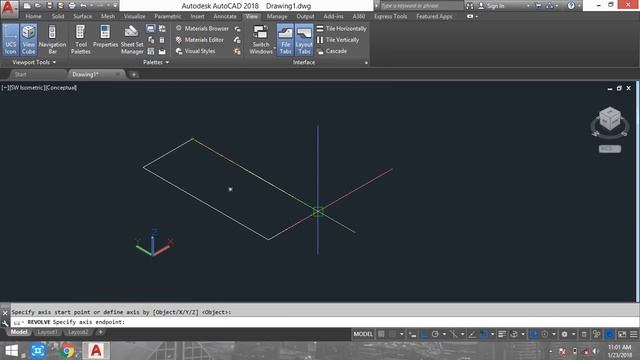Screen dimensions: 640x360
Task: Click the MODEL space button in status bar
Action: pyautogui.click(x=363, y=334)
